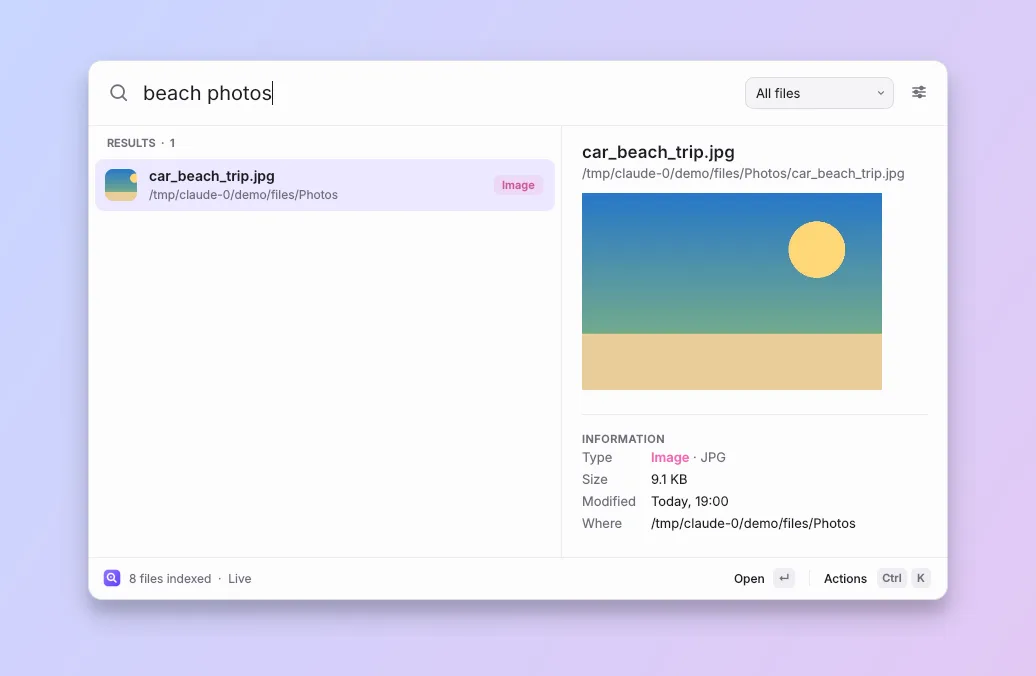Open the filter settings sliders icon
This screenshot has width=1036, height=676.
pos(918,93)
